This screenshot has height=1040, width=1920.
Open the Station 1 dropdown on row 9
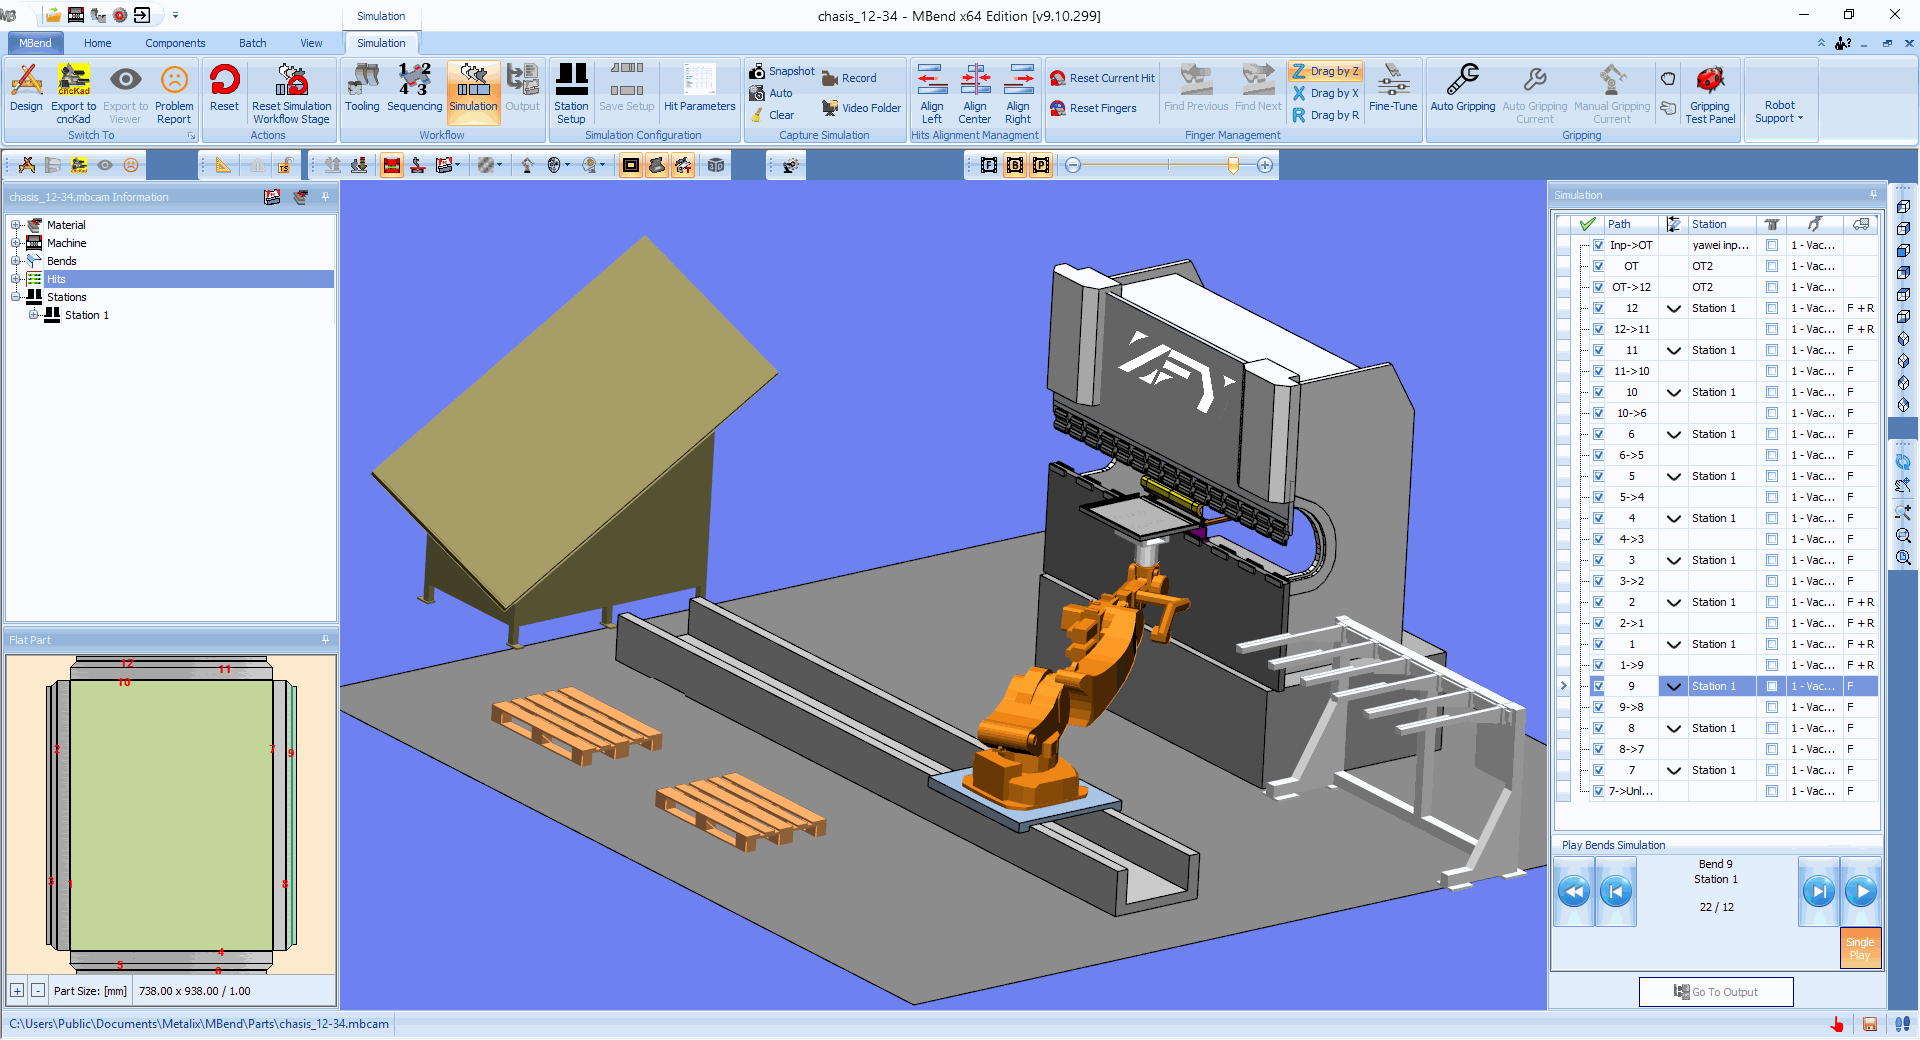pos(1674,686)
